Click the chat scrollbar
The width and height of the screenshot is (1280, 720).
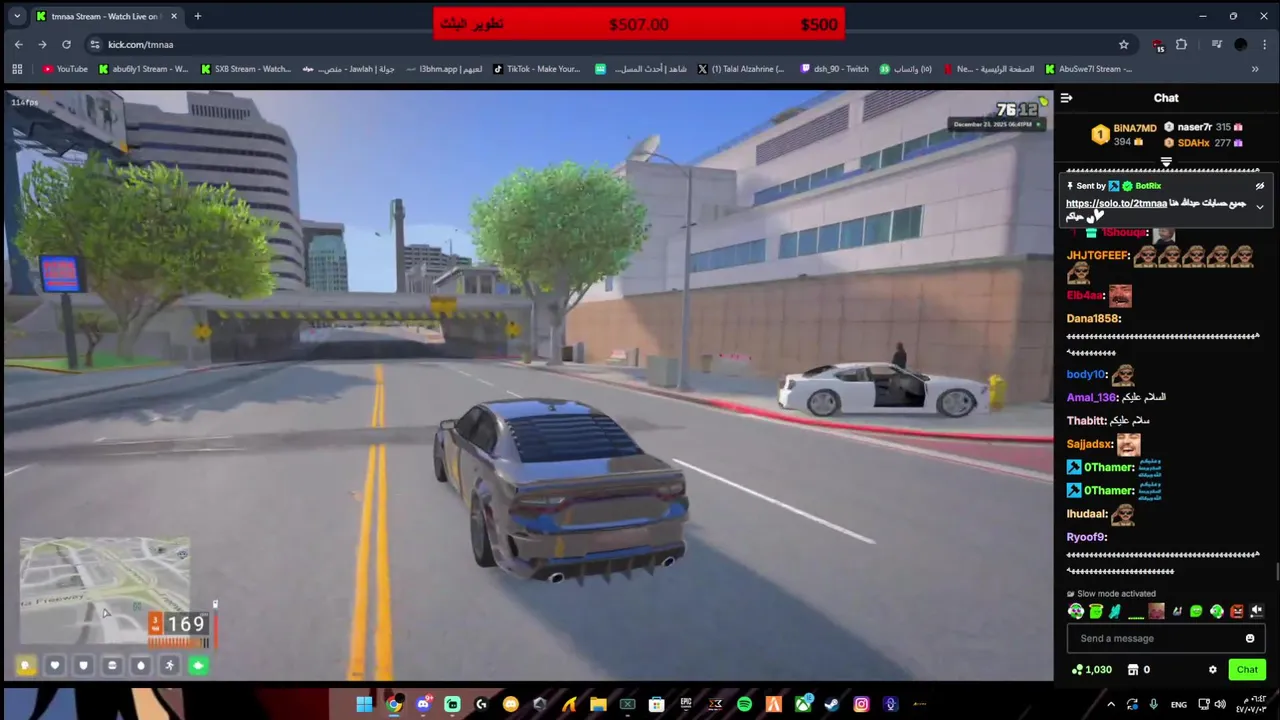1277,572
